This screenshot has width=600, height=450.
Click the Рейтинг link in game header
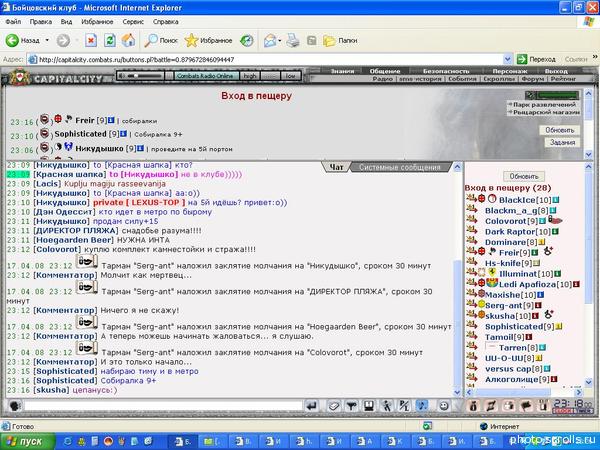(563, 79)
